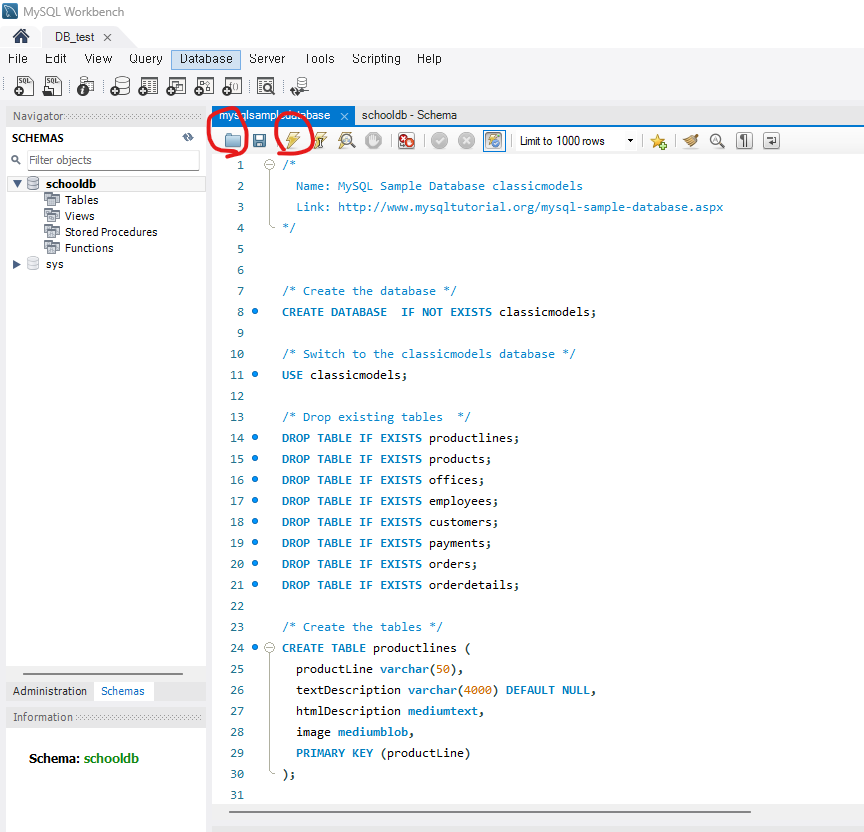Click line 'DROP TABLE IF EXISTS payments;'
The height and width of the screenshot is (832, 864).
(x=386, y=543)
